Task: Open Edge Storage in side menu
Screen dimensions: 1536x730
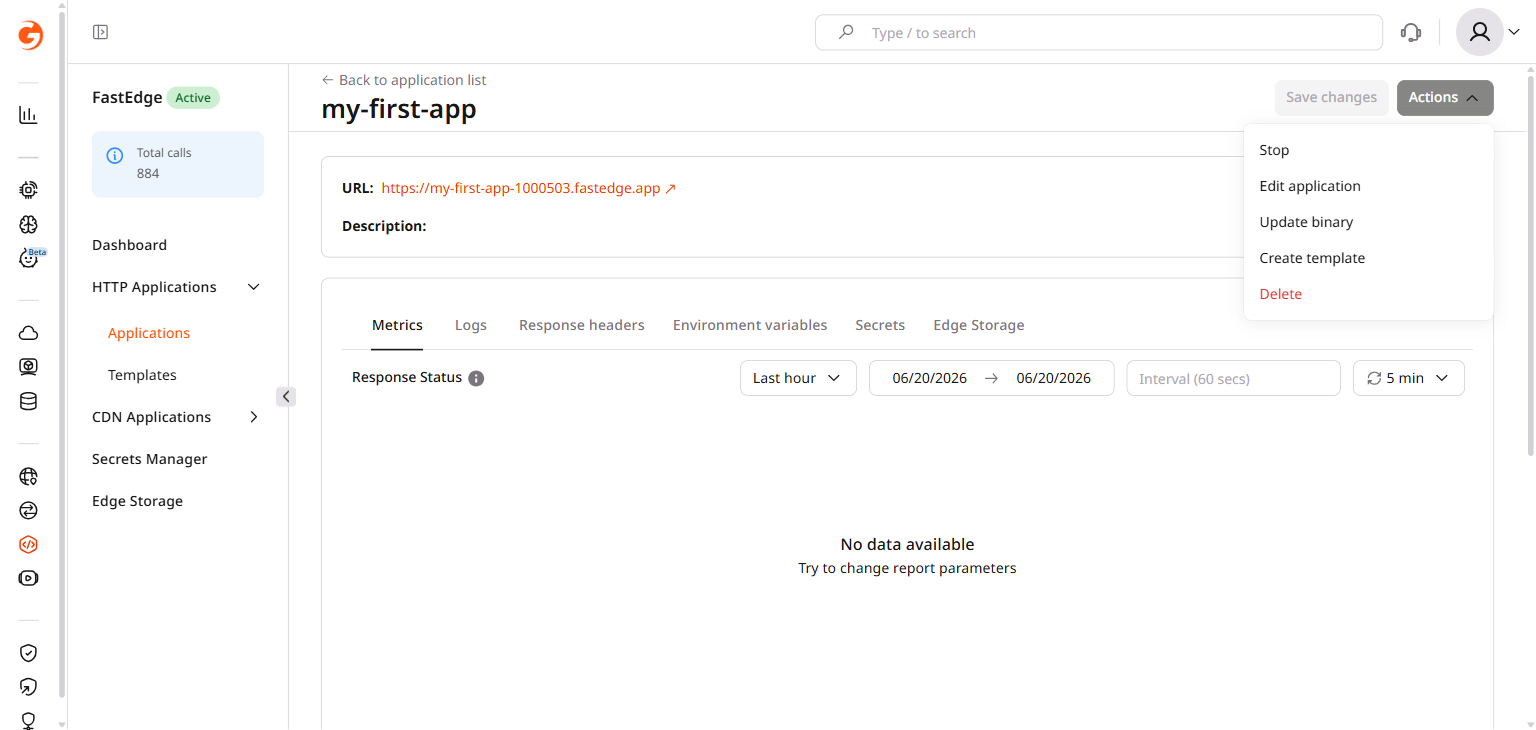Action: (137, 501)
